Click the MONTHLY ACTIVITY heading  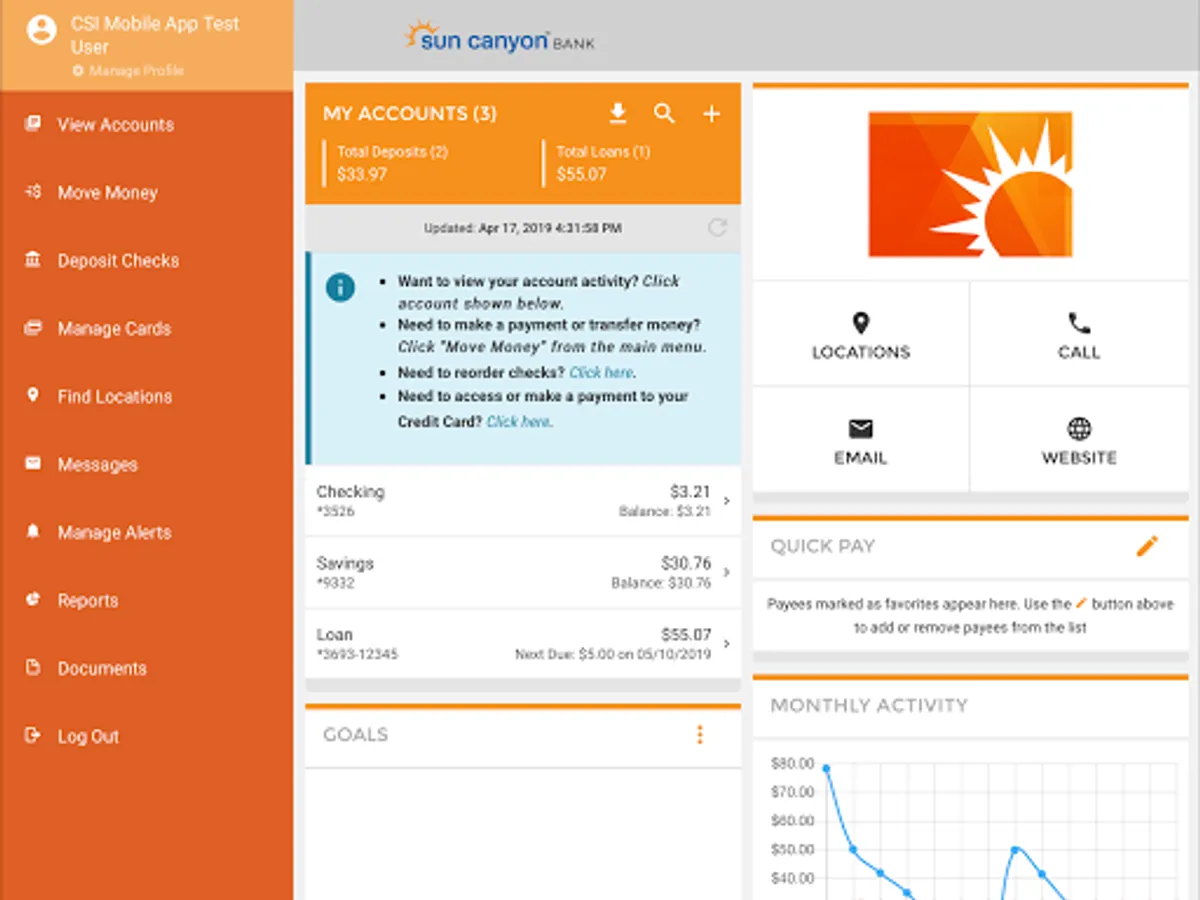coord(869,705)
